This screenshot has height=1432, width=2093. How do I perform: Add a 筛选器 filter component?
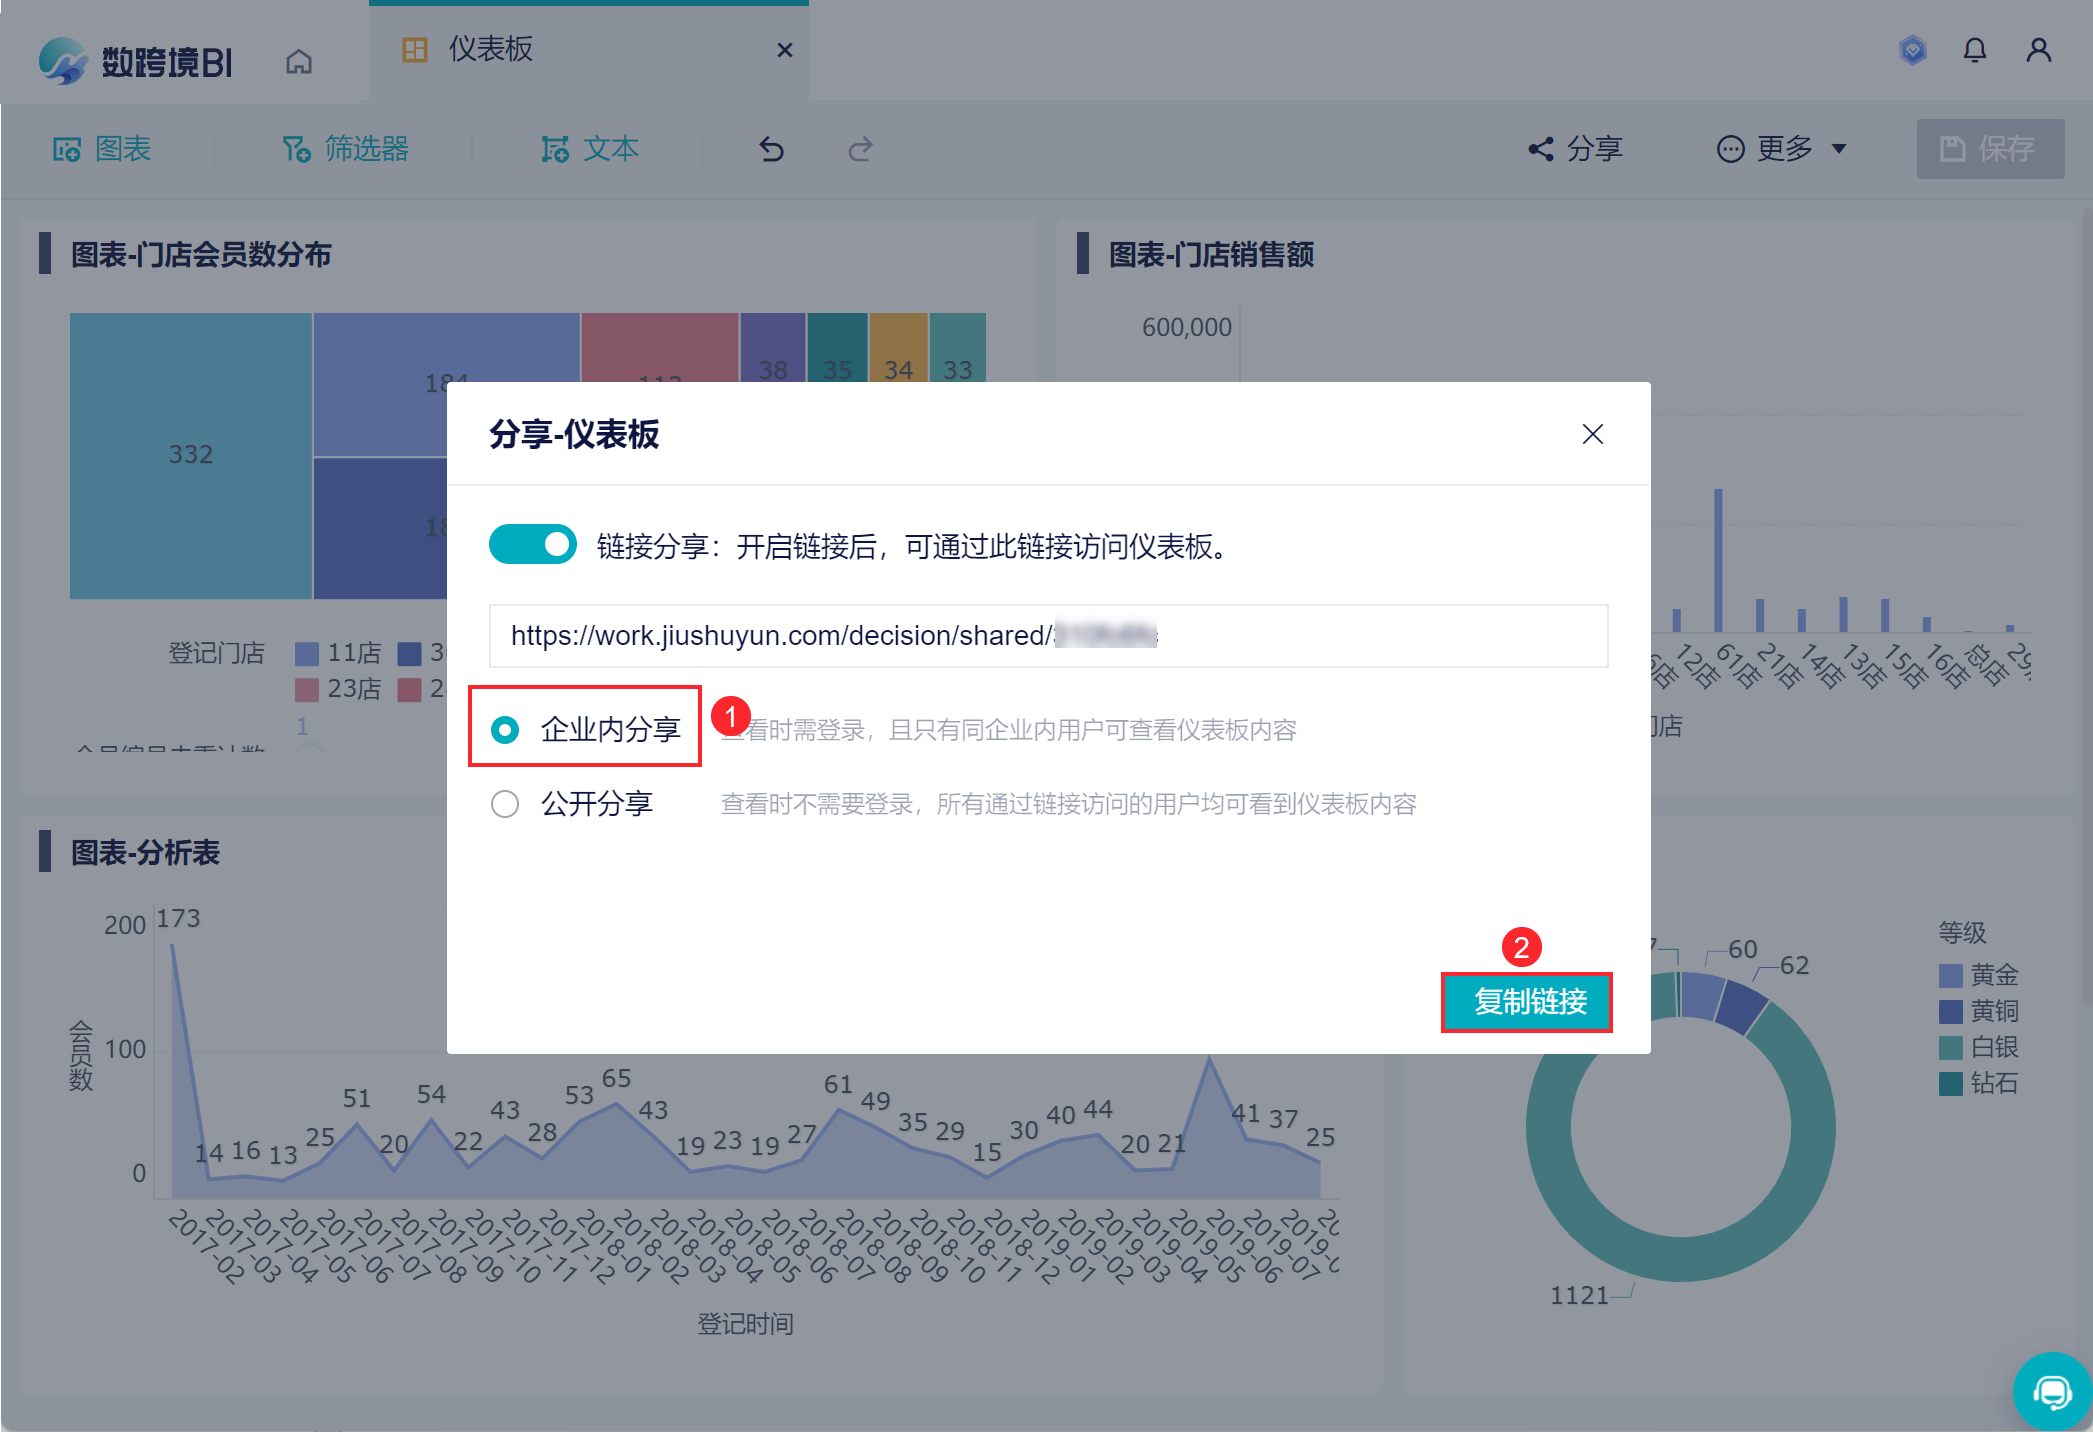point(345,149)
